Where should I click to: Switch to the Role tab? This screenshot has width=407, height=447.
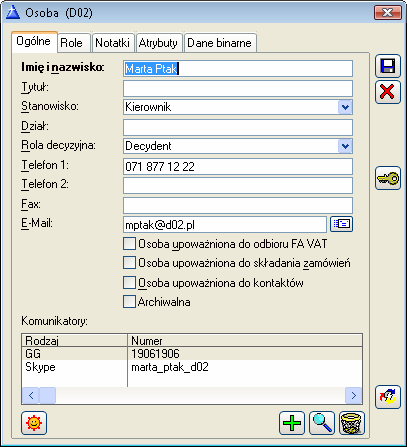tap(74, 43)
